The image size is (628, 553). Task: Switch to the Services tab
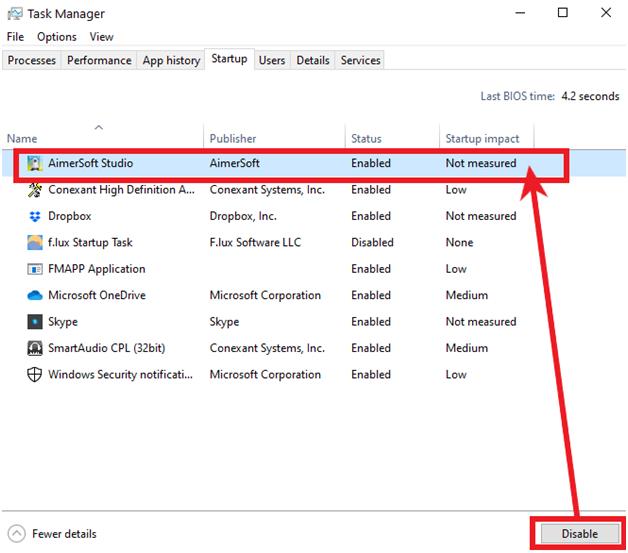click(x=360, y=60)
